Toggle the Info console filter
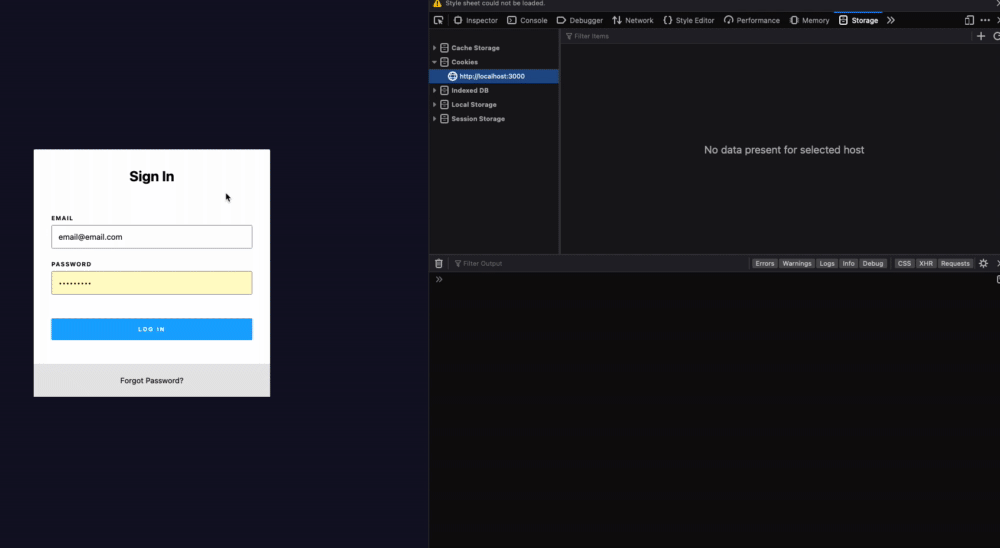Image resolution: width=1000 pixels, height=548 pixels. tap(848, 263)
